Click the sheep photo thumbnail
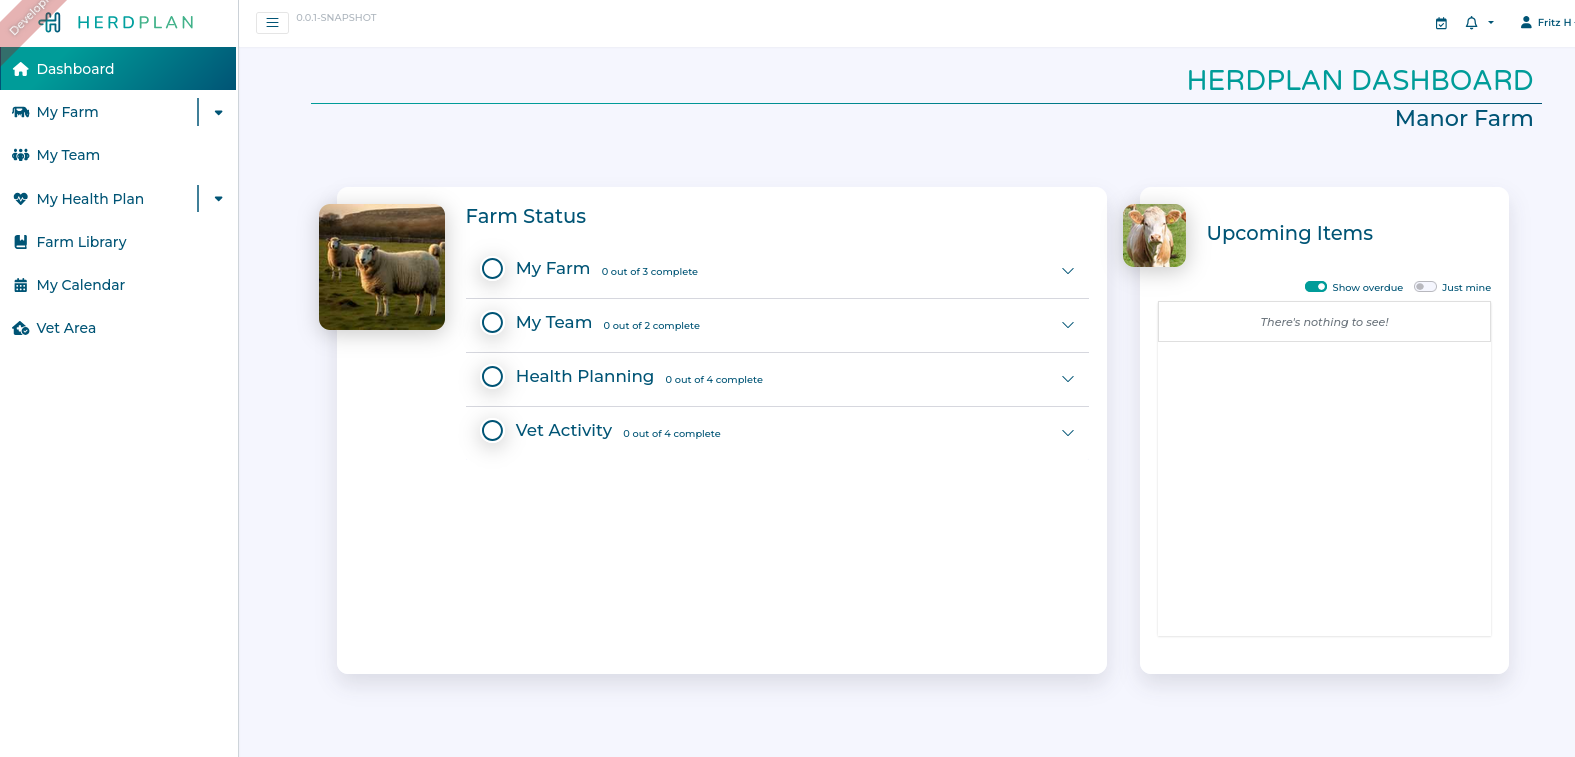Viewport: 1575px width, 757px height. pyautogui.click(x=382, y=267)
